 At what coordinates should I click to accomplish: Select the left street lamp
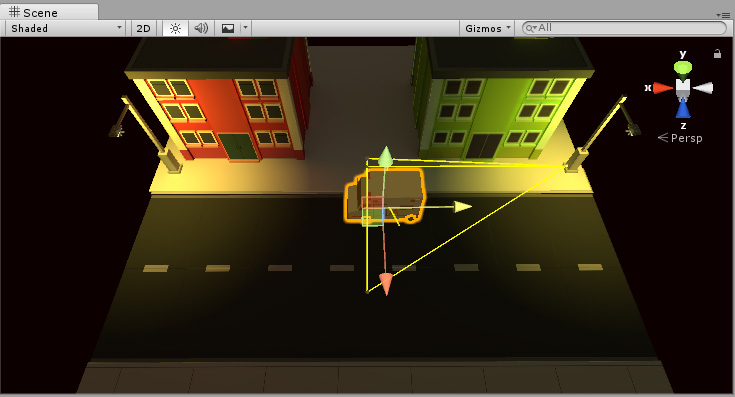(145, 134)
